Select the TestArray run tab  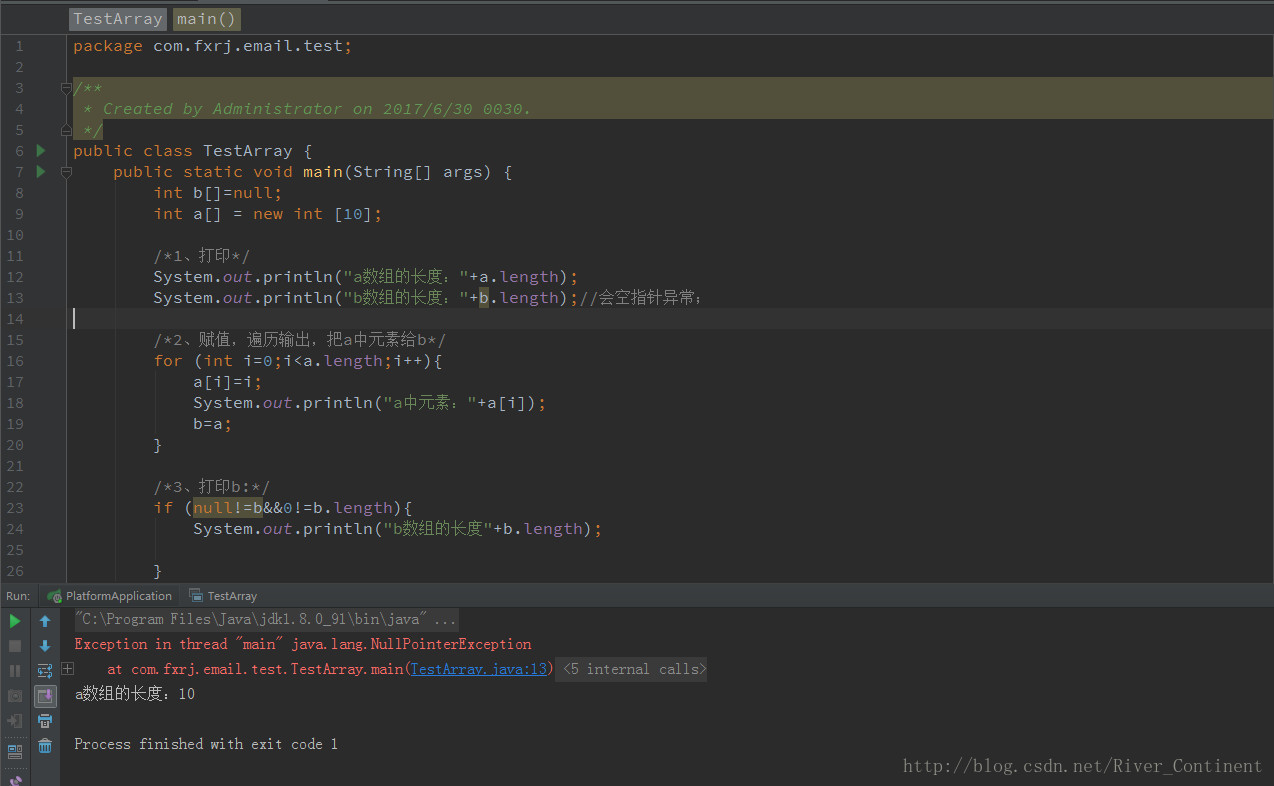(223, 596)
